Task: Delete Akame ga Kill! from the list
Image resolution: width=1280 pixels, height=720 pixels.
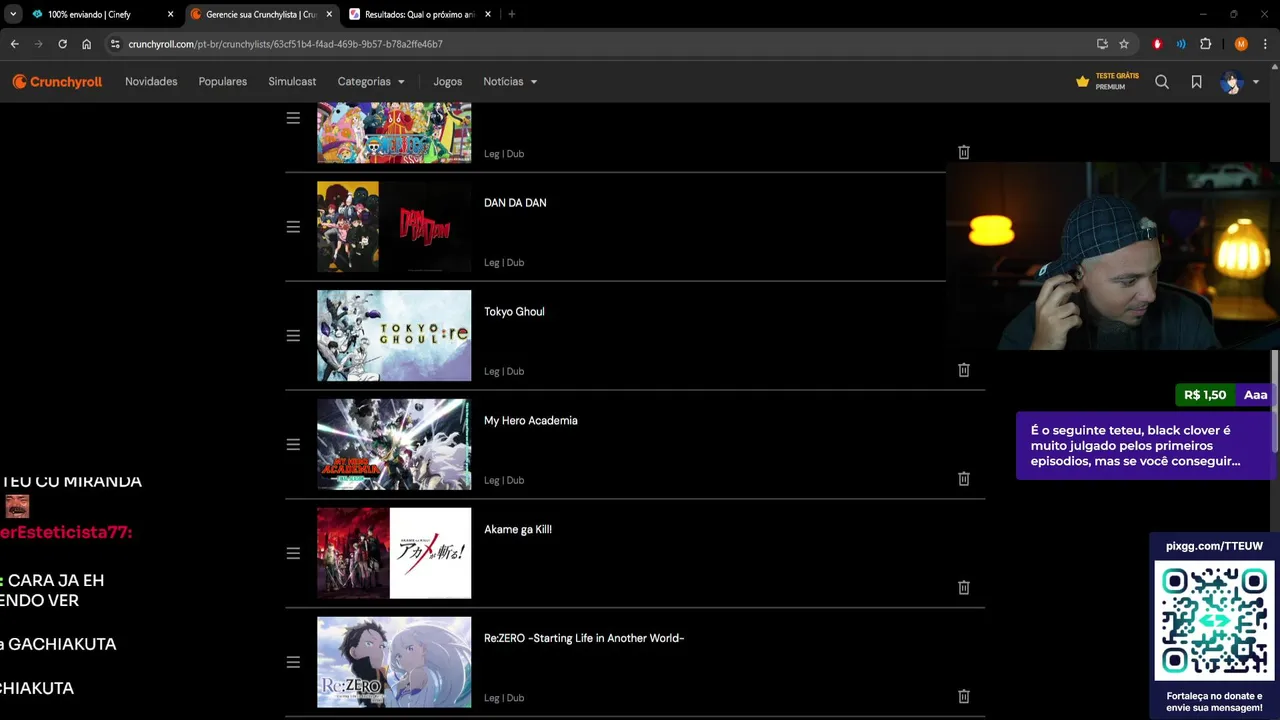Action: (x=964, y=588)
